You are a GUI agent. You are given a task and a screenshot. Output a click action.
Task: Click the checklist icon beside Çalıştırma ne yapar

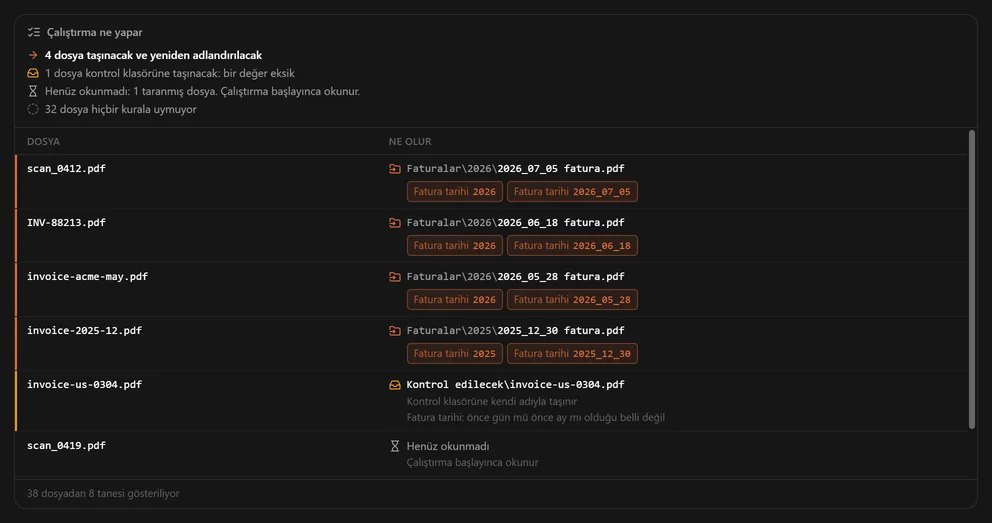[x=34, y=32]
